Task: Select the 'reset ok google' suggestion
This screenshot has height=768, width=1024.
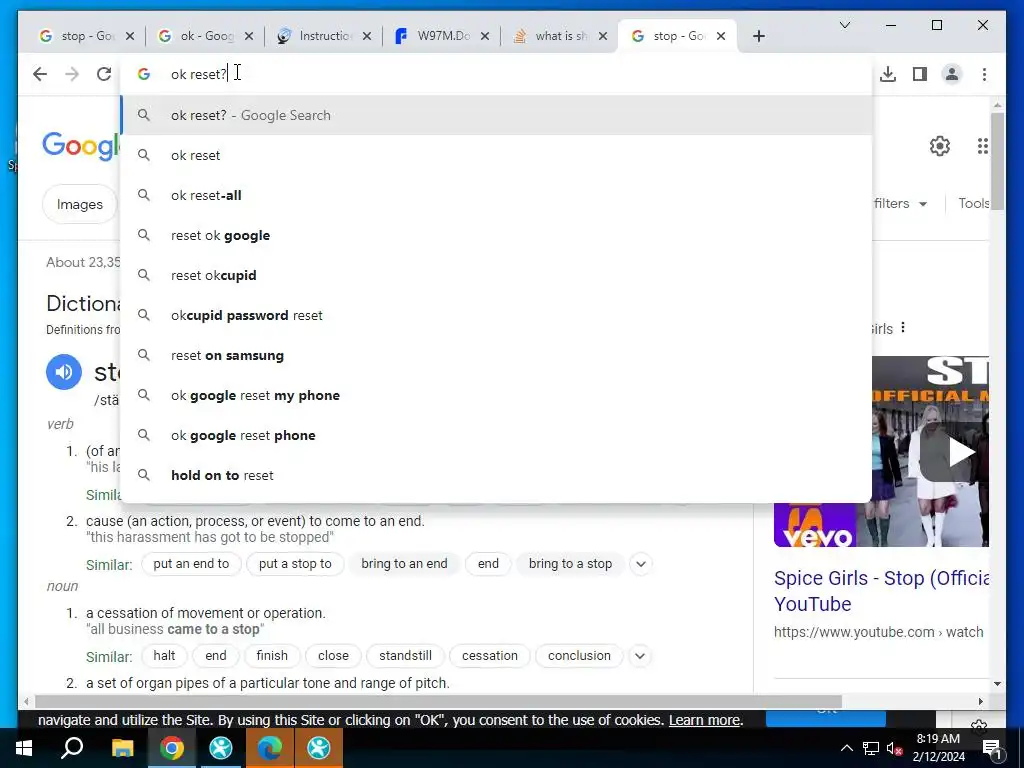Action: 496,235
